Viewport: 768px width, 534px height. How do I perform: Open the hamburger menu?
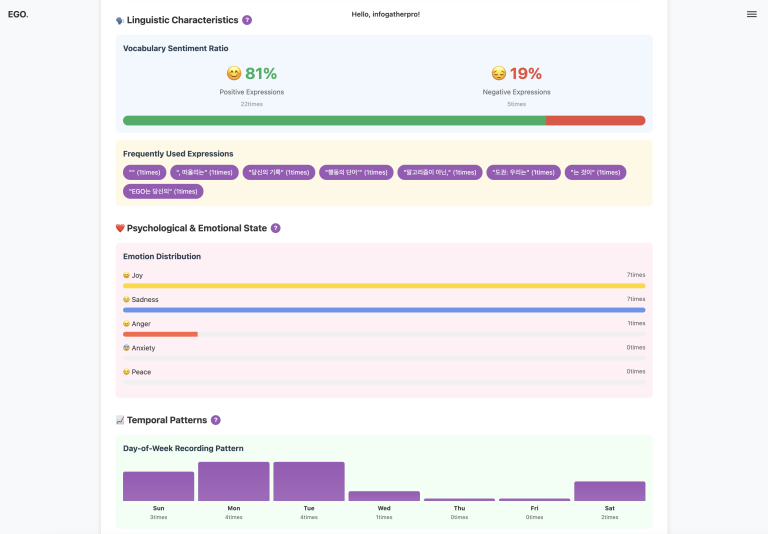click(751, 14)
